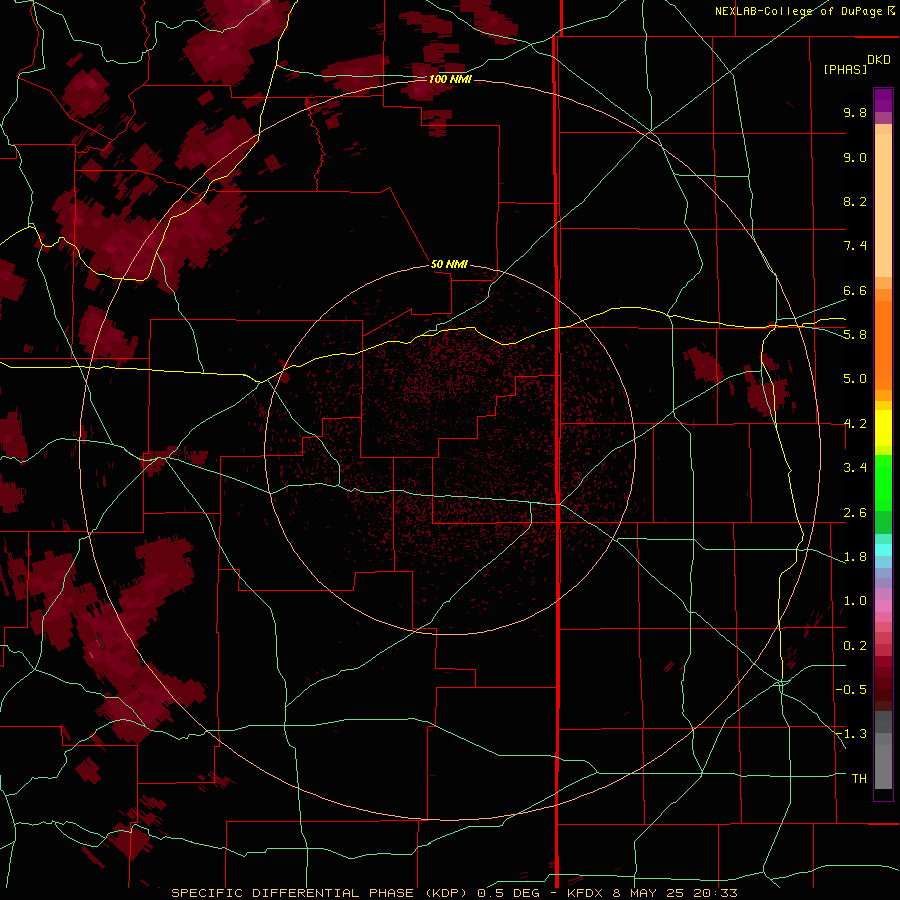Click the TH threshold label
The width and height of the screenshot is (900, 900).
point(859,778)
